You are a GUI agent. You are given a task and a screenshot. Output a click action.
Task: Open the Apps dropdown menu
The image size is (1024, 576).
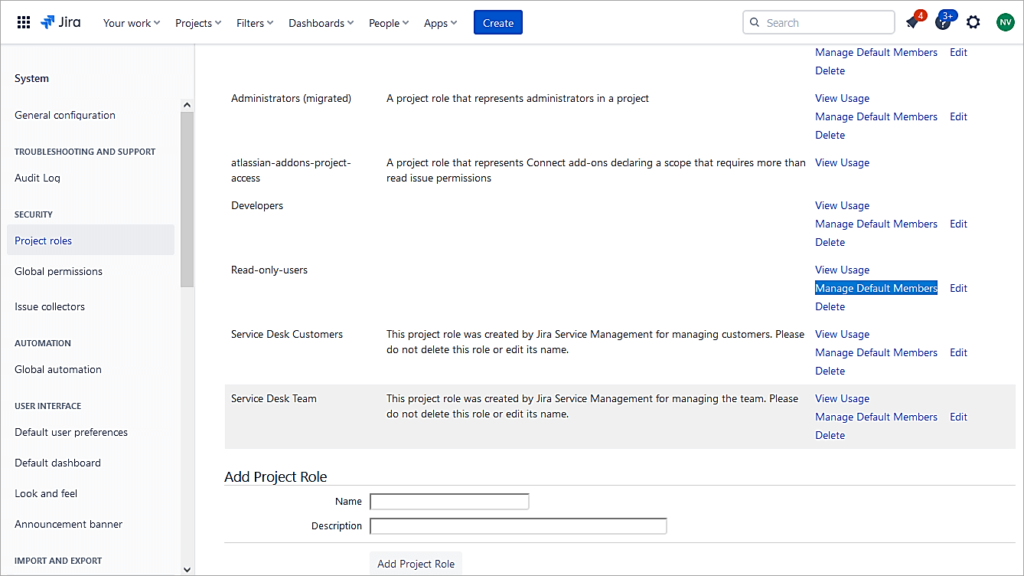[x=440, y=22]
